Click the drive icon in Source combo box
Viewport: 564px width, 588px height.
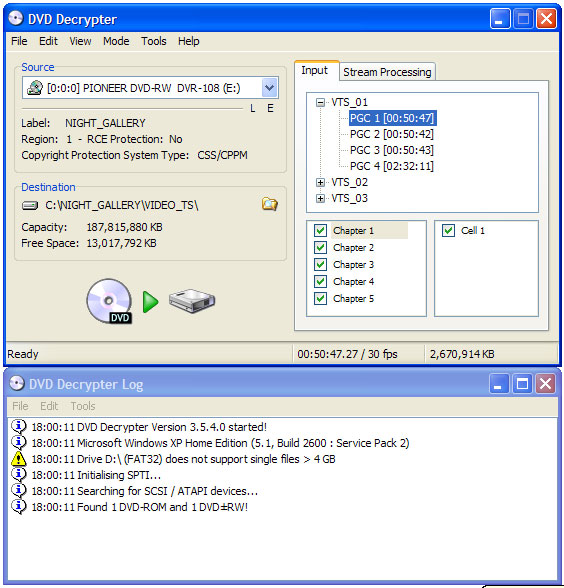(34, 88)
